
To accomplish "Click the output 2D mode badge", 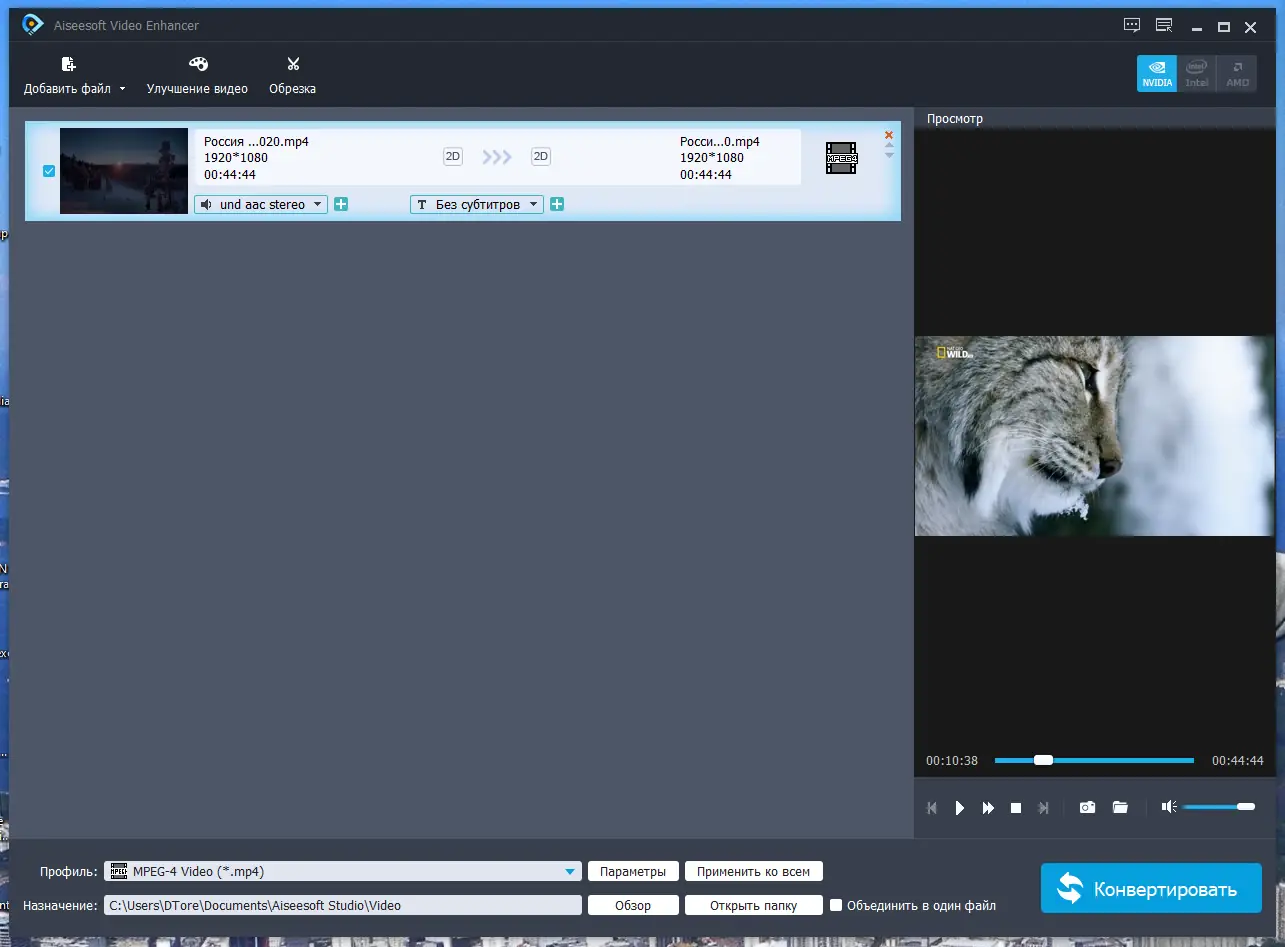I will (x=541, y=156).
